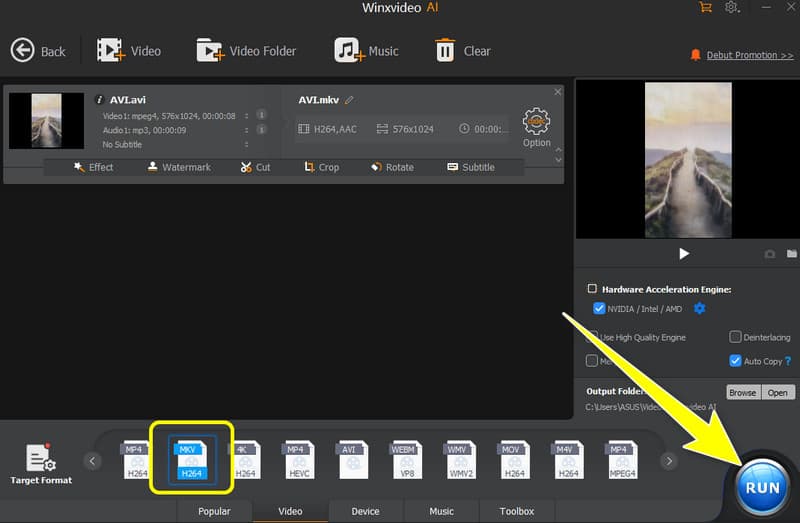Enable the Deinterlacing checkbox
This screenshot has height=523, width=800.
[x=736, y=337]
